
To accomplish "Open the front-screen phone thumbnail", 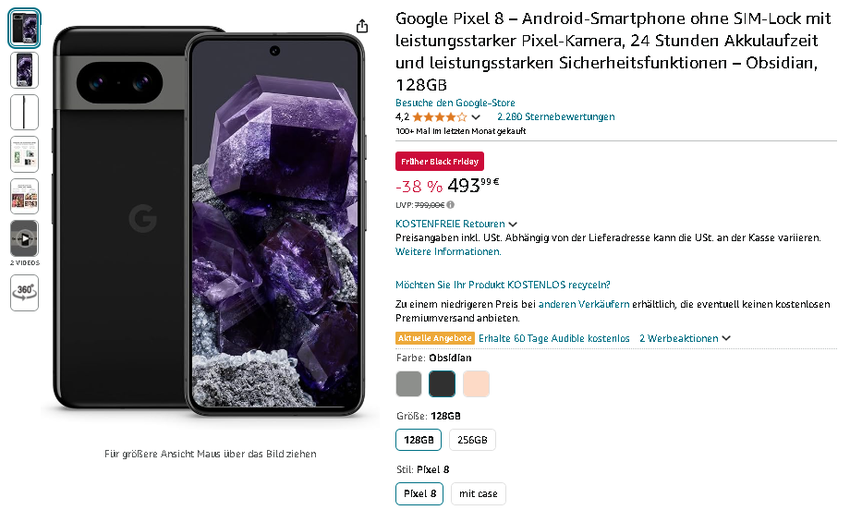I will pyautogui.click(x=24, y=70).
